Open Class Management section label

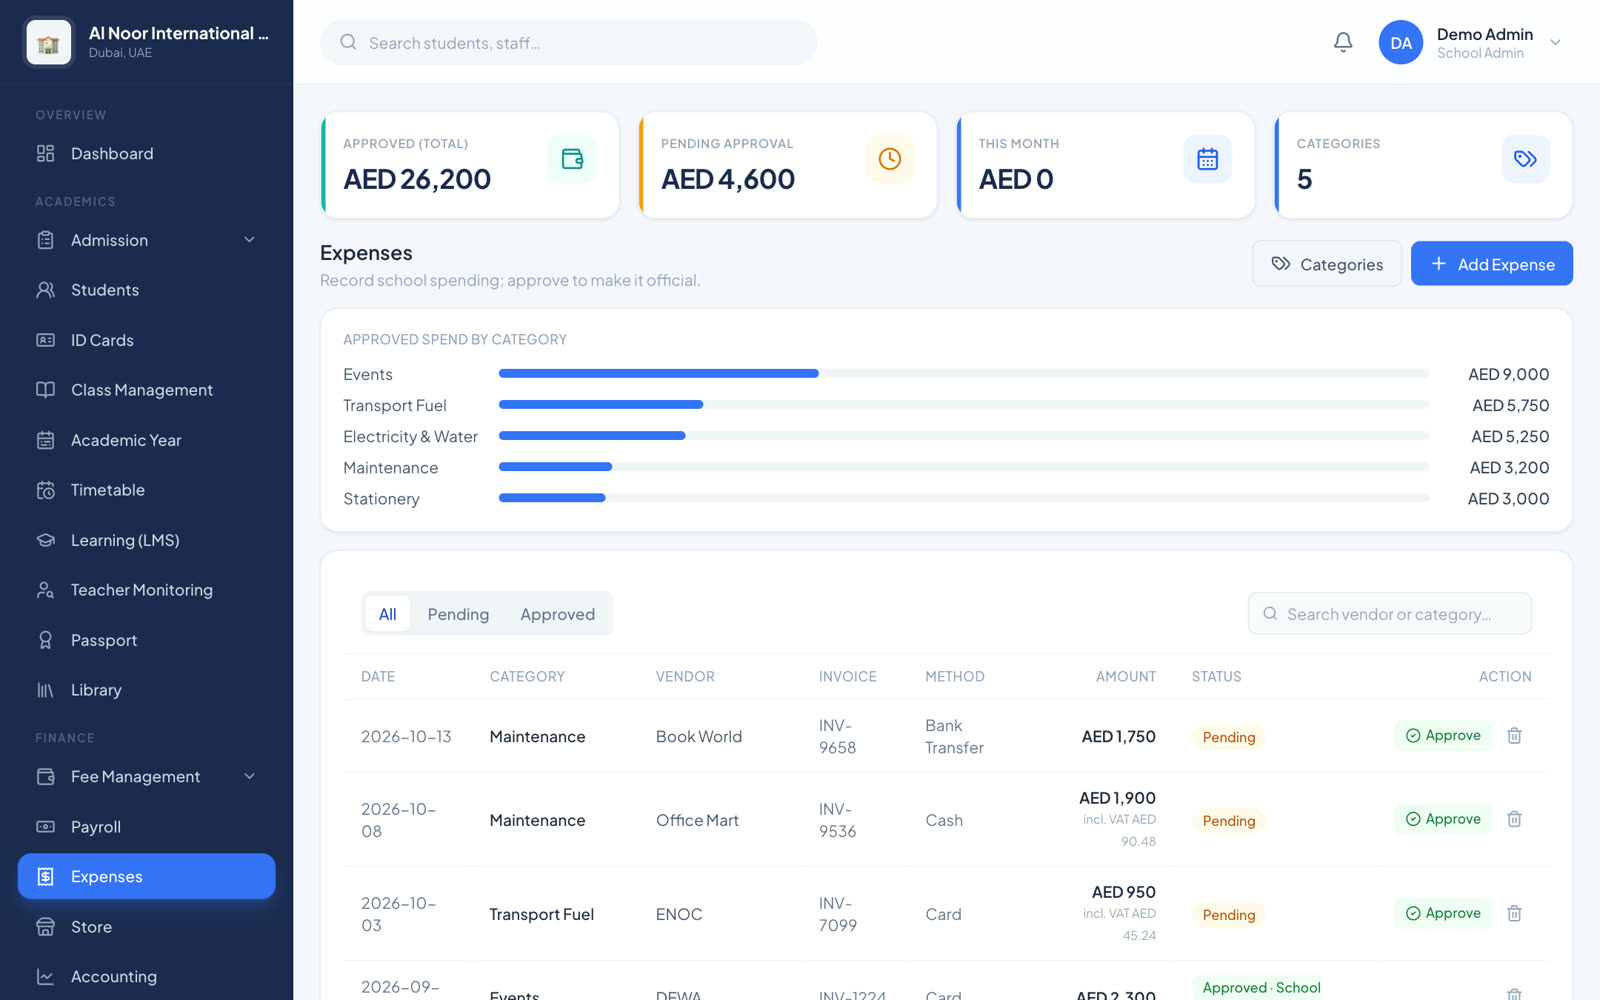(142, 390)
